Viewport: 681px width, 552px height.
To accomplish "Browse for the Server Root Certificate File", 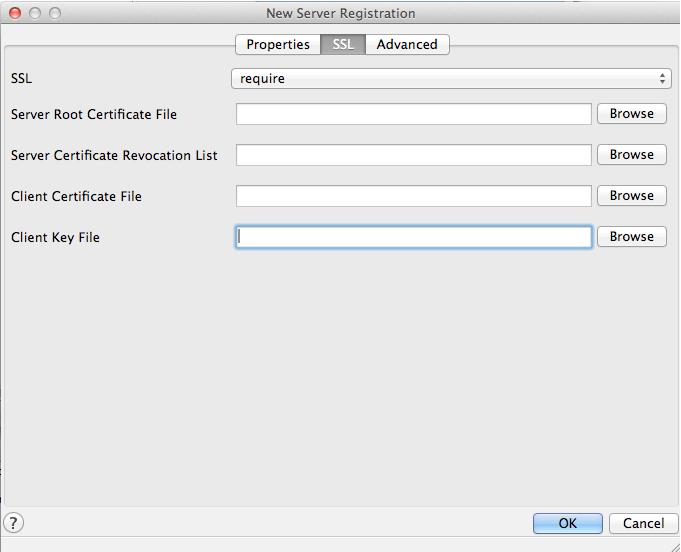I will point(631,114).
